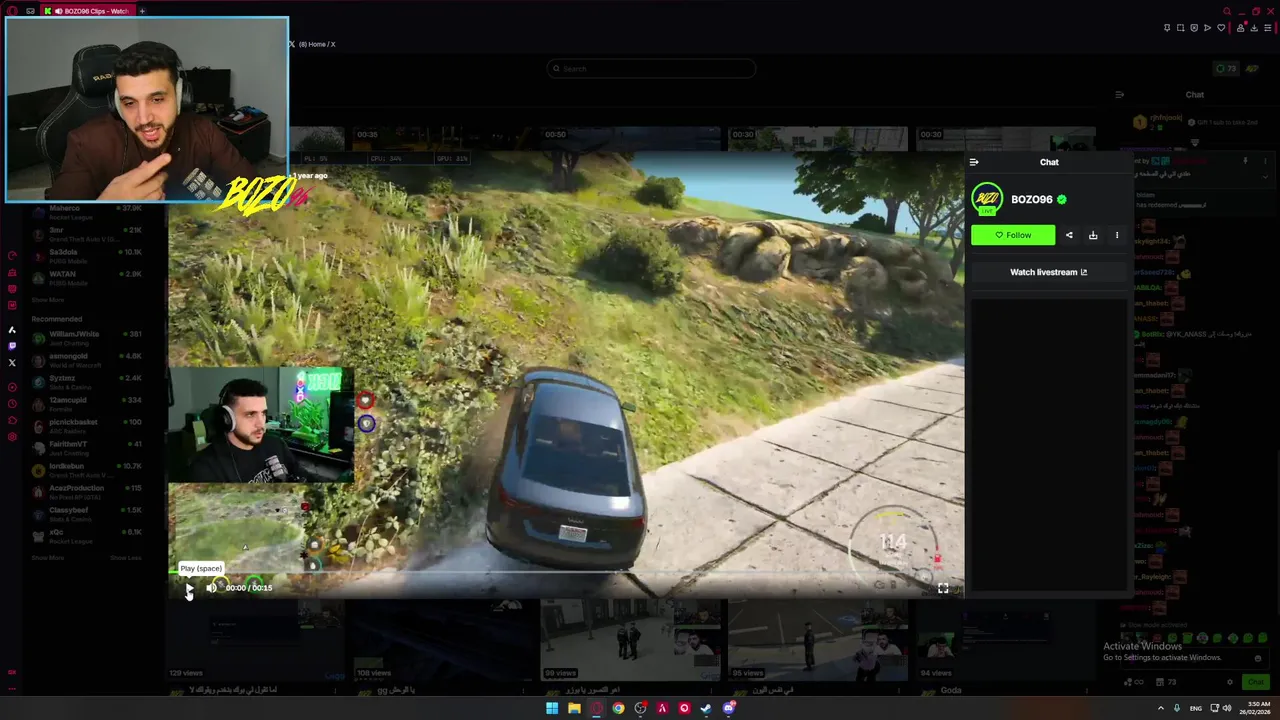The width and height of the screenshot is (1280, 720).
Task: Open browser downloads icon
Action: point(1254,28)
